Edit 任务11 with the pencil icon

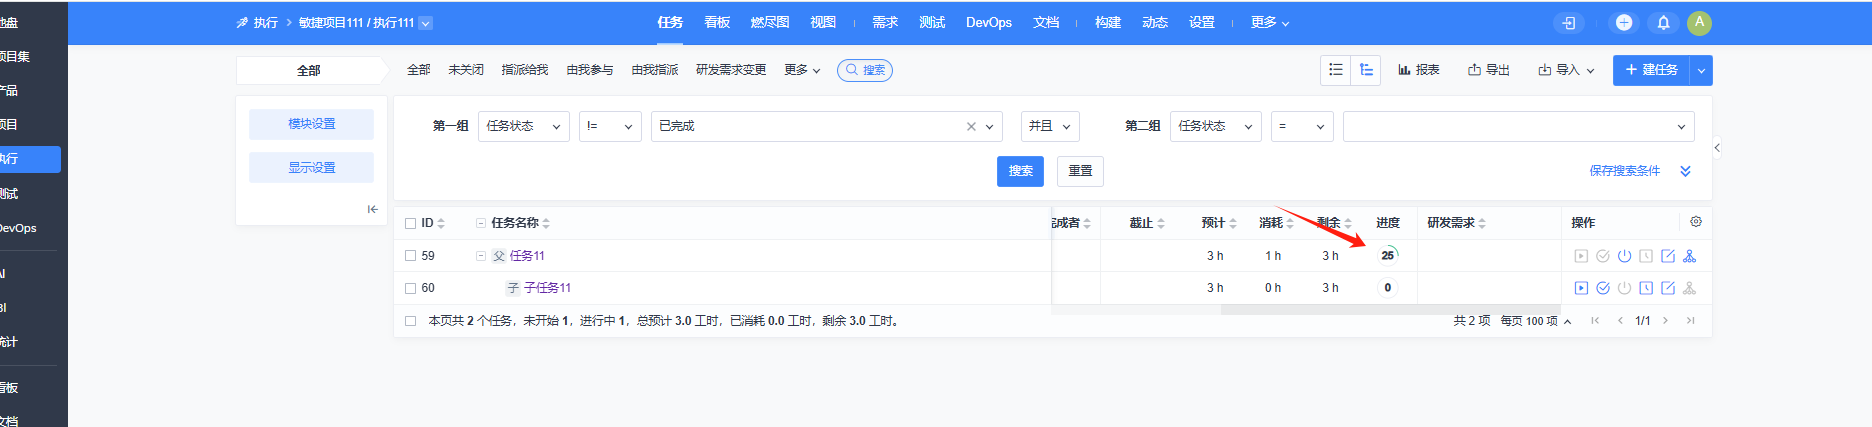point(1668,256)
